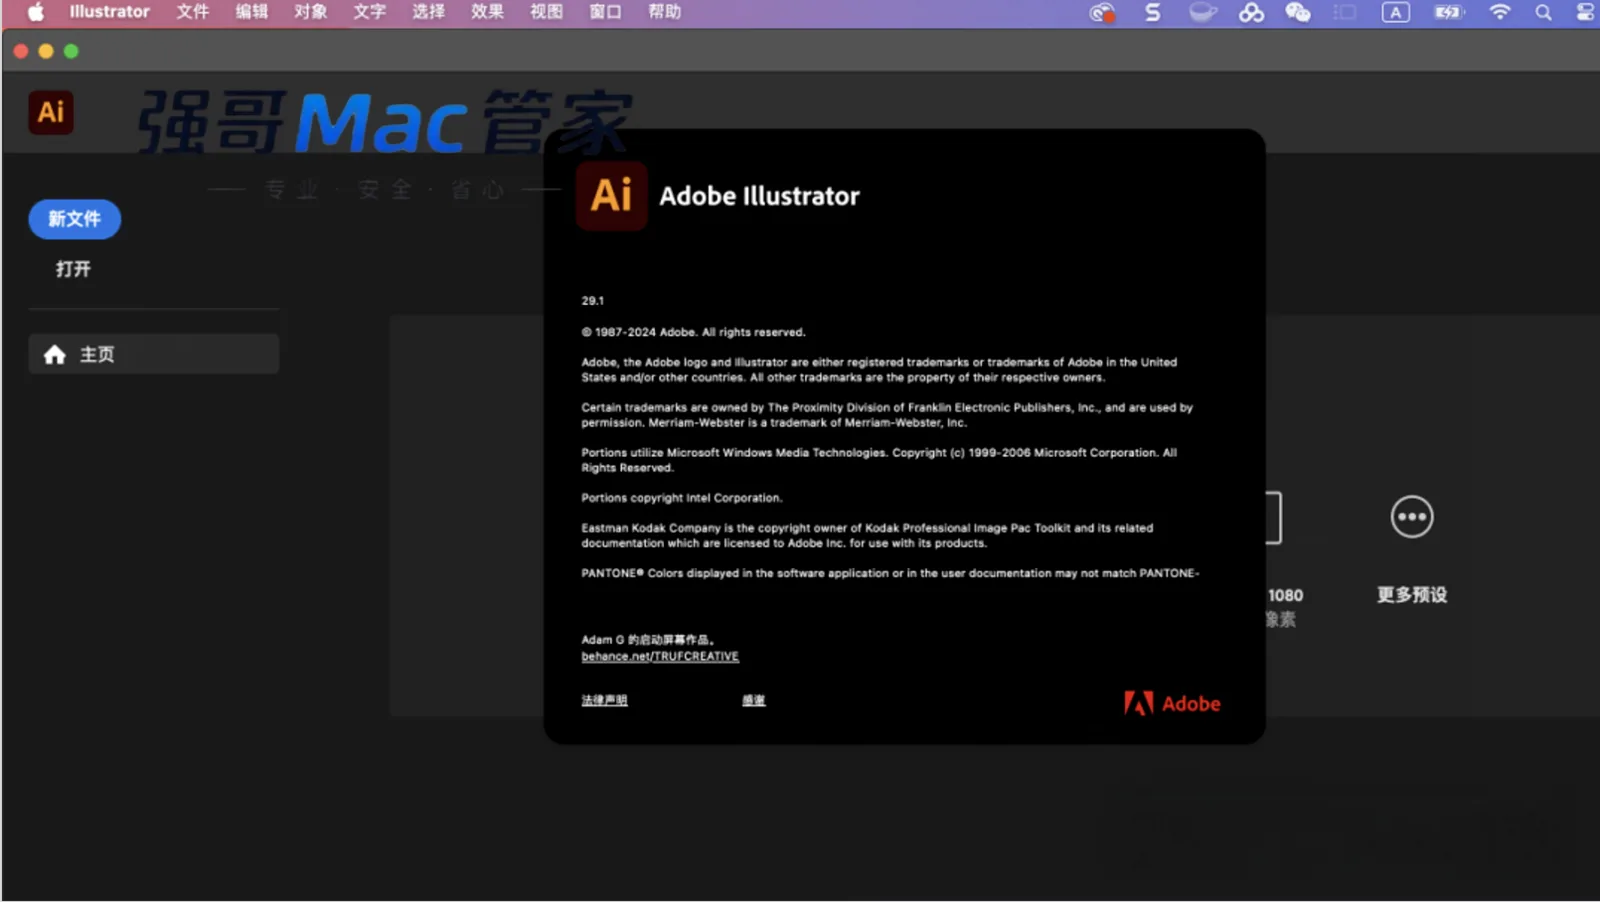Open the 对象 menu
This screenshot has height=902, width=1600.
(x=310, y=12)
